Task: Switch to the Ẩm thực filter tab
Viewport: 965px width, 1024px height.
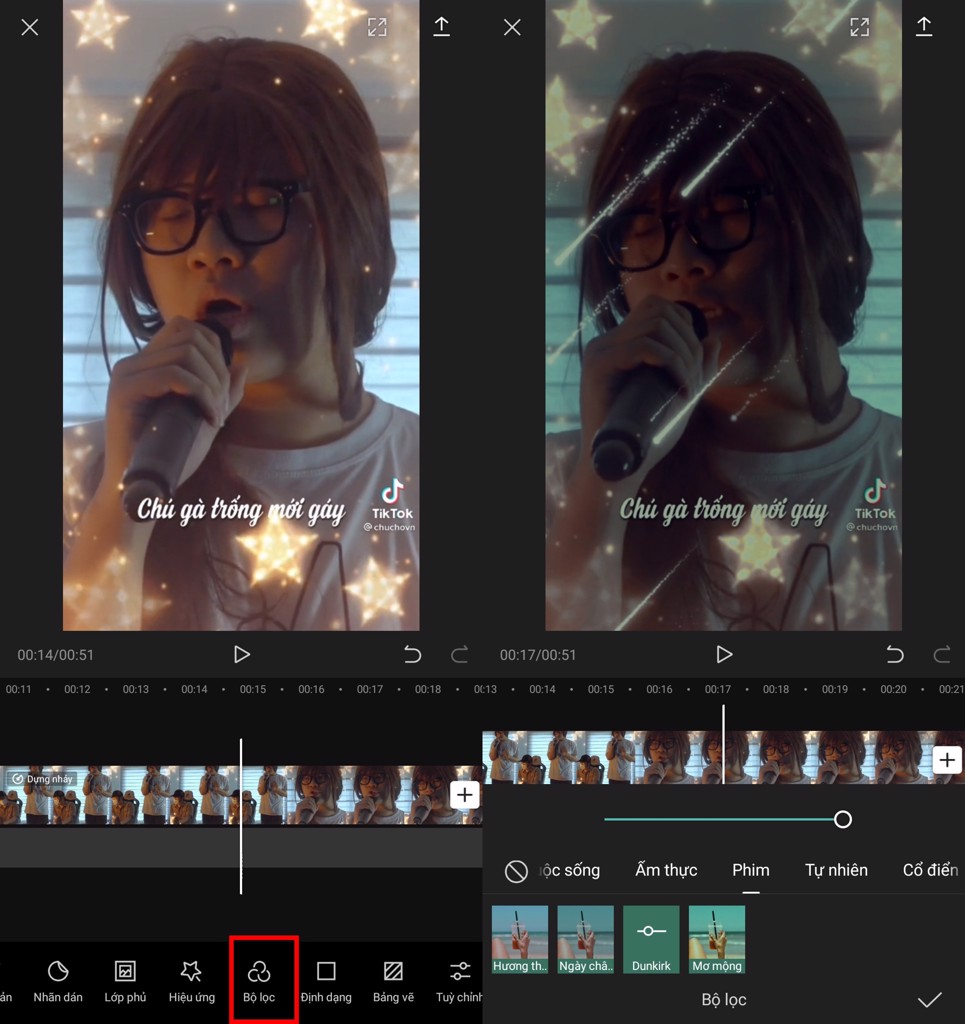Action: click(666, 870)
